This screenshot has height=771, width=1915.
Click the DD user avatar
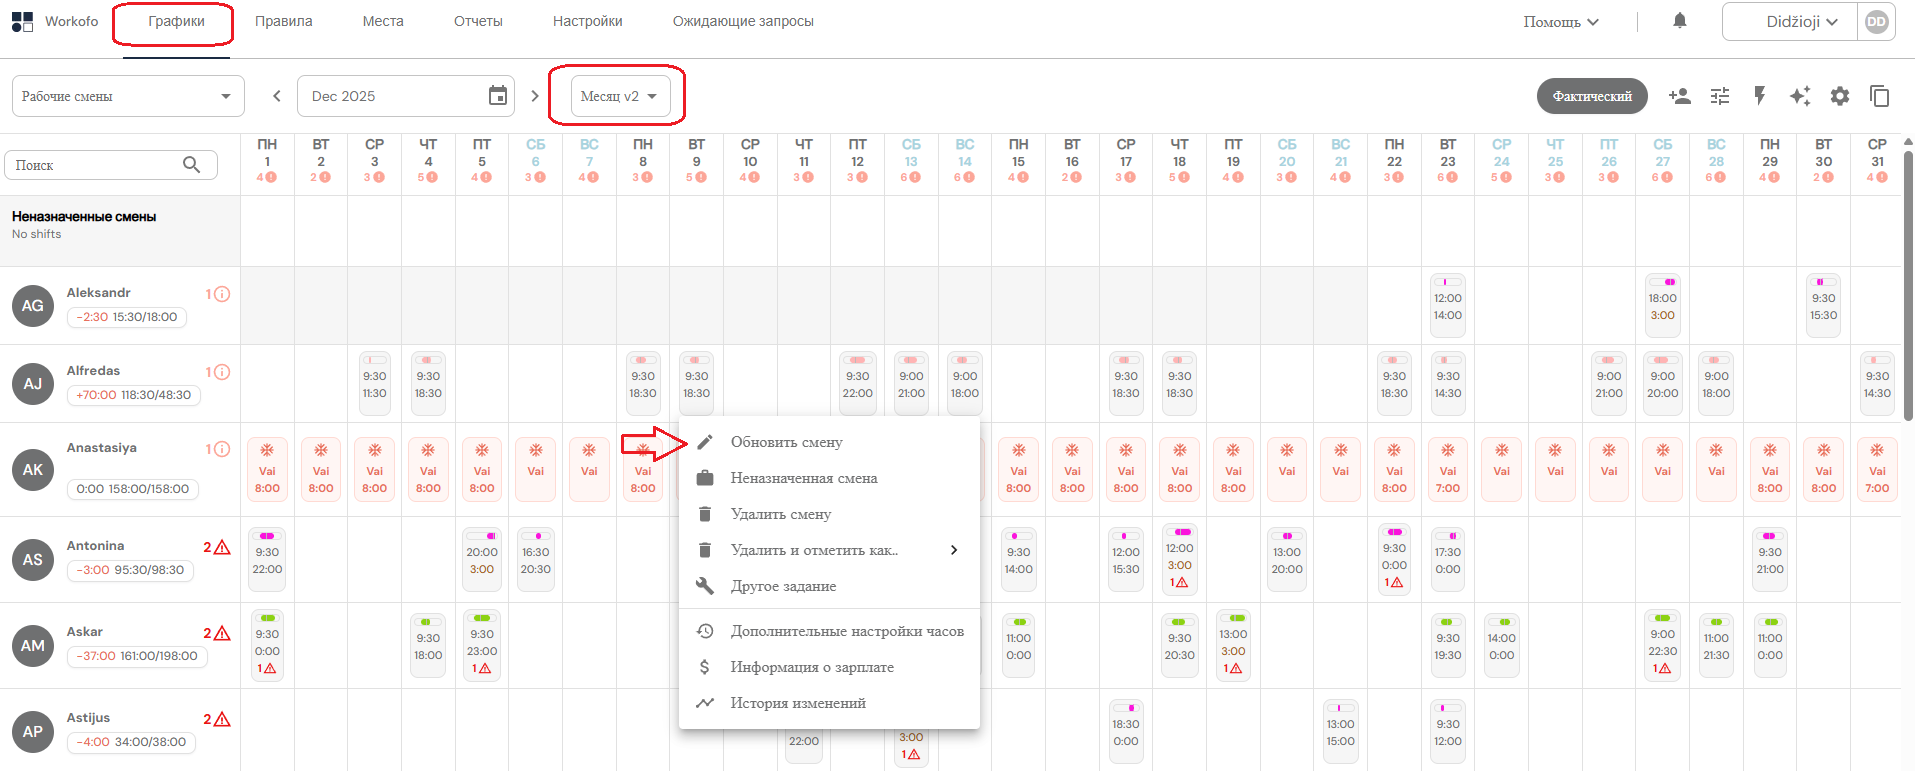pos(1877,21)
